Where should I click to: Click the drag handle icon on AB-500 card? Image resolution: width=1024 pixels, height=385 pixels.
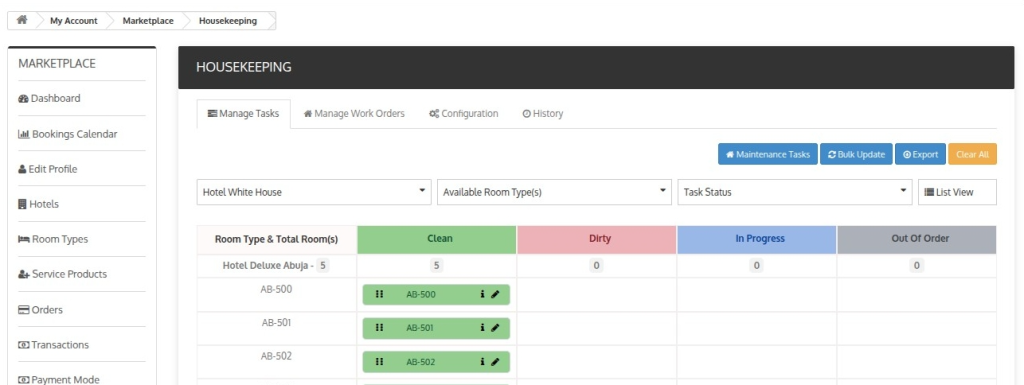(x=379, y=294)
